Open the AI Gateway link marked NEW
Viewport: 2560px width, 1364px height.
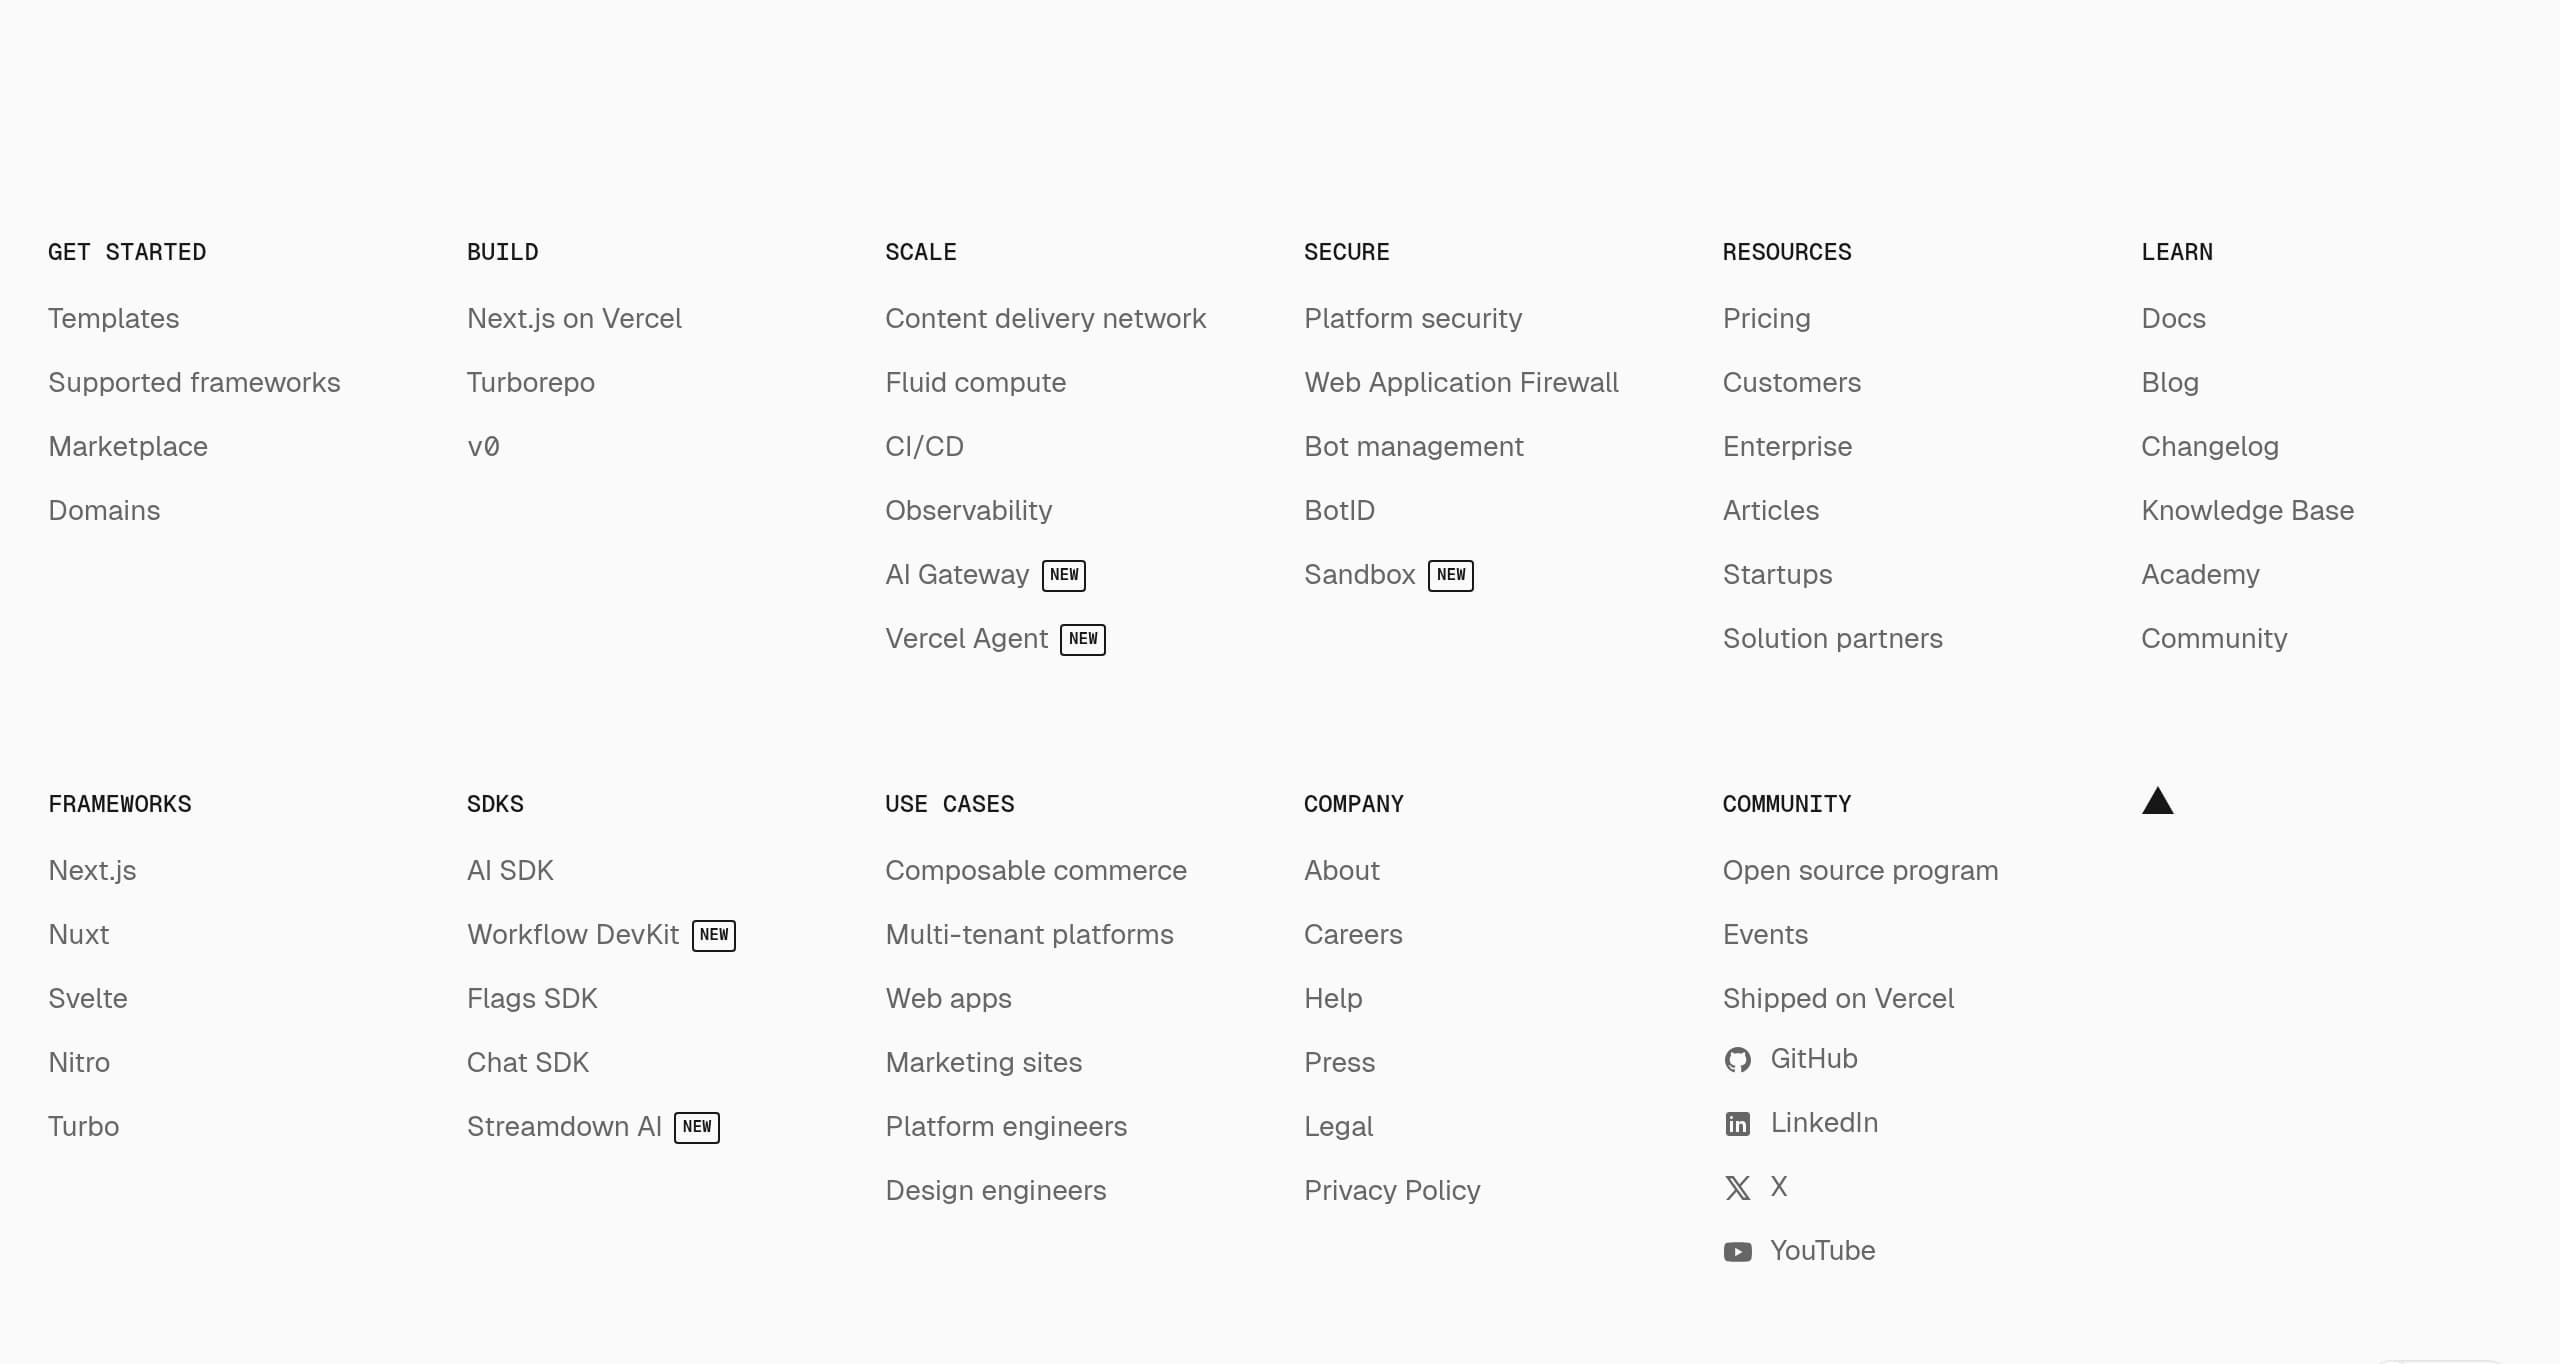(x=956, y=574)
